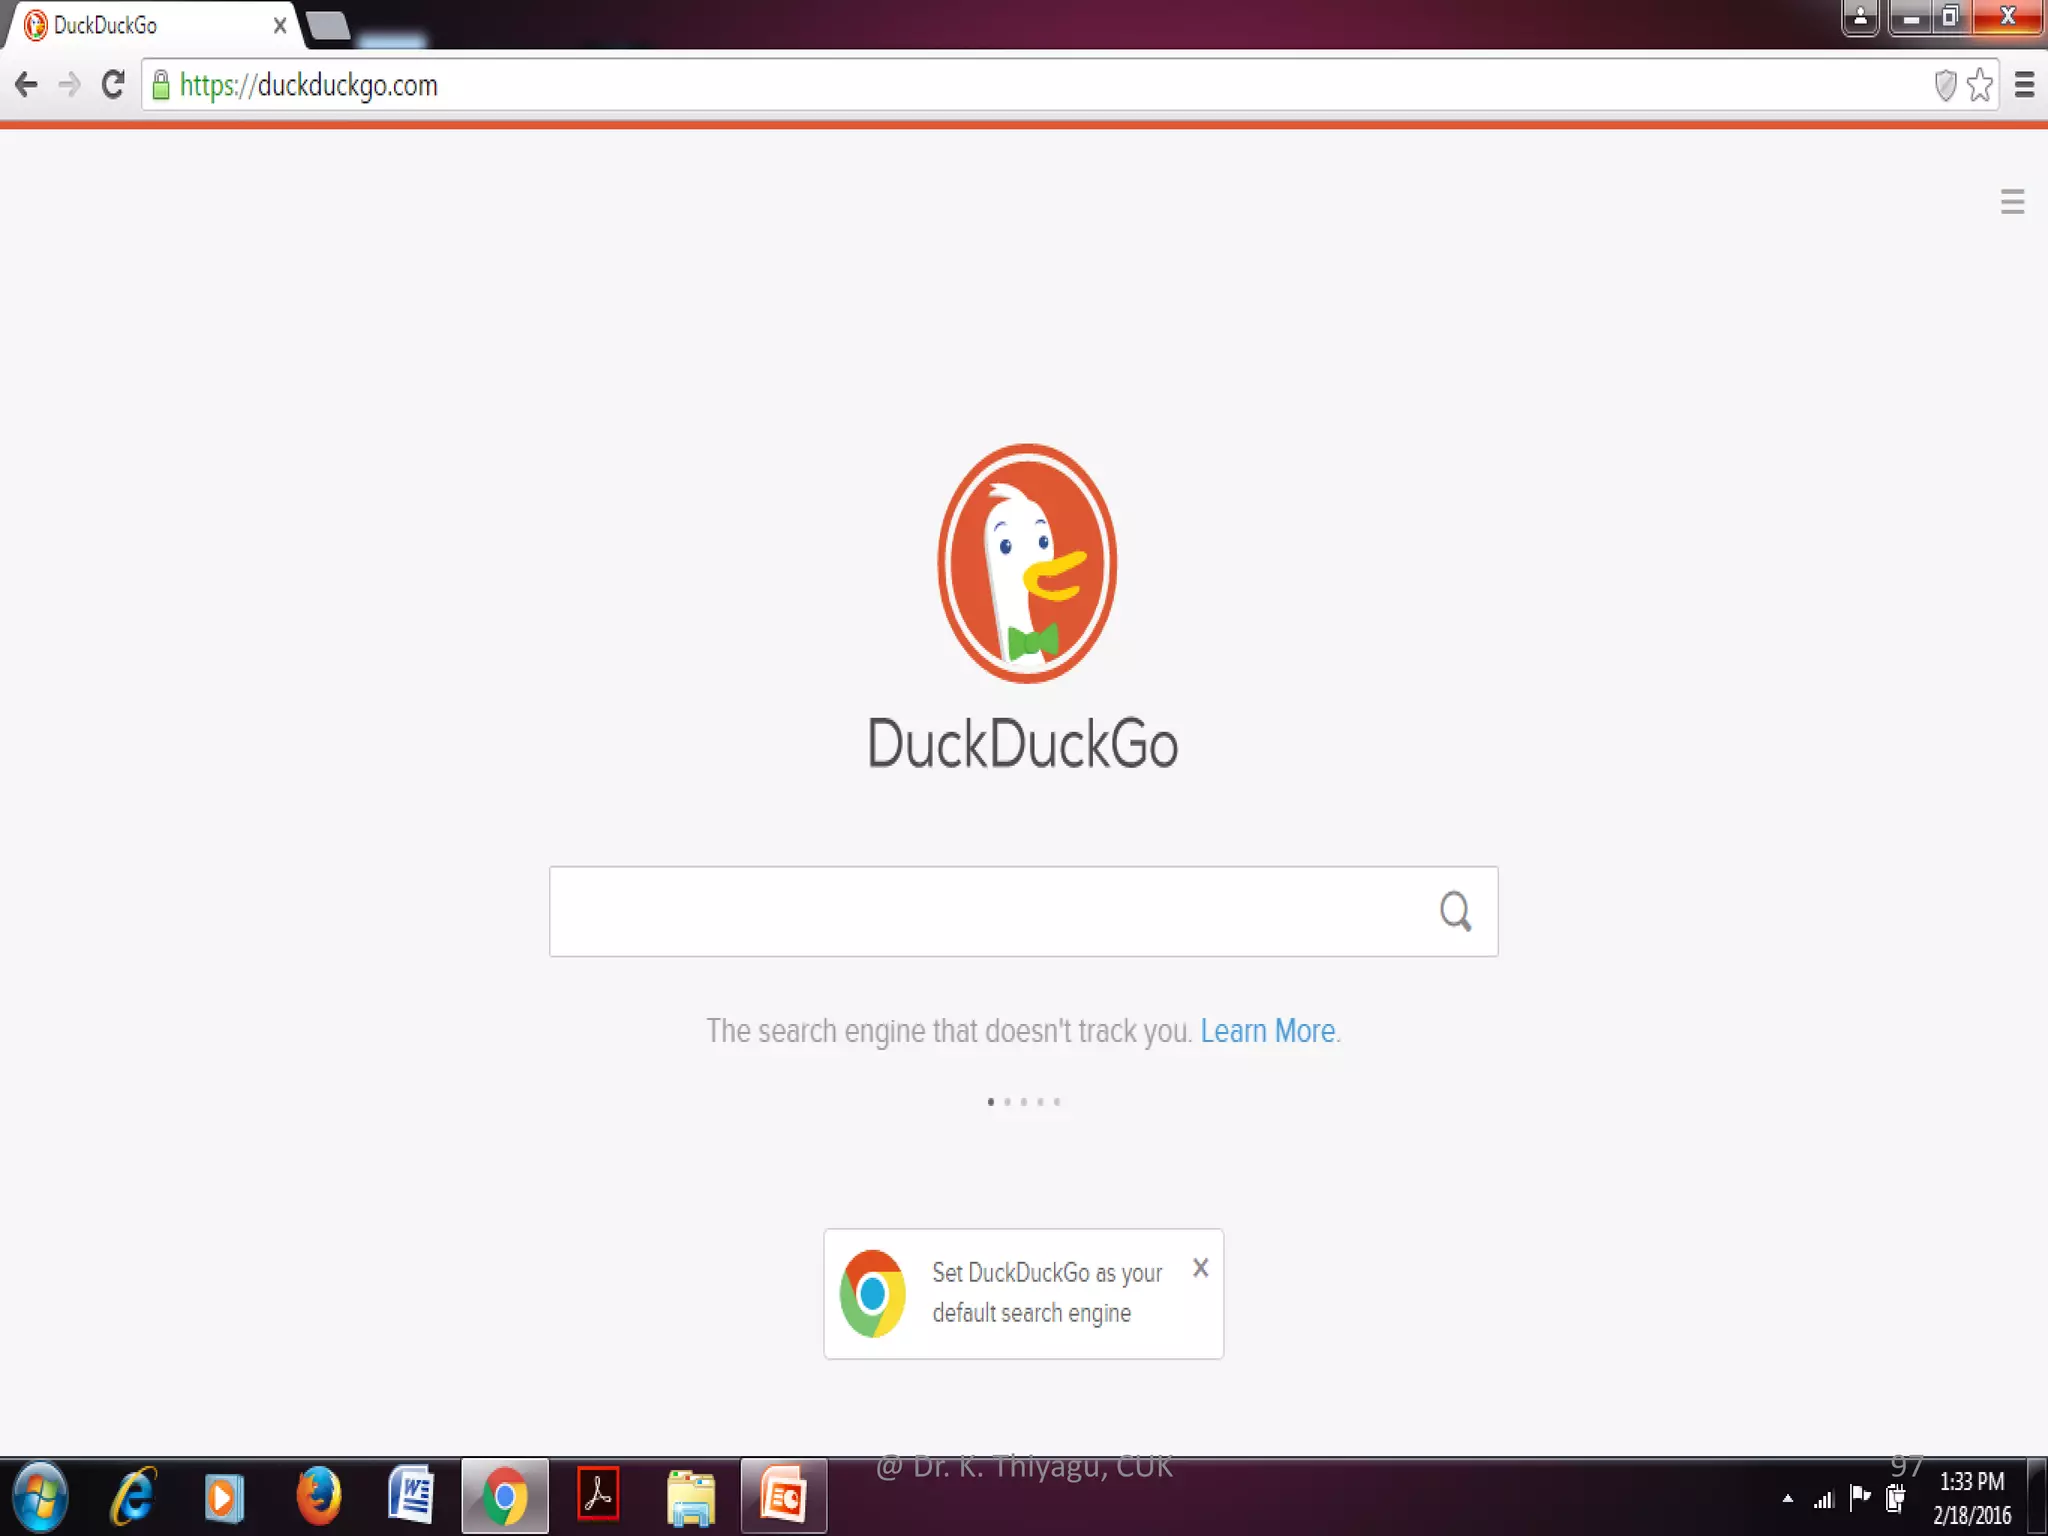Open a new tab button
The width and height of the screenshot is (2048, 1536).
[328, 25]
